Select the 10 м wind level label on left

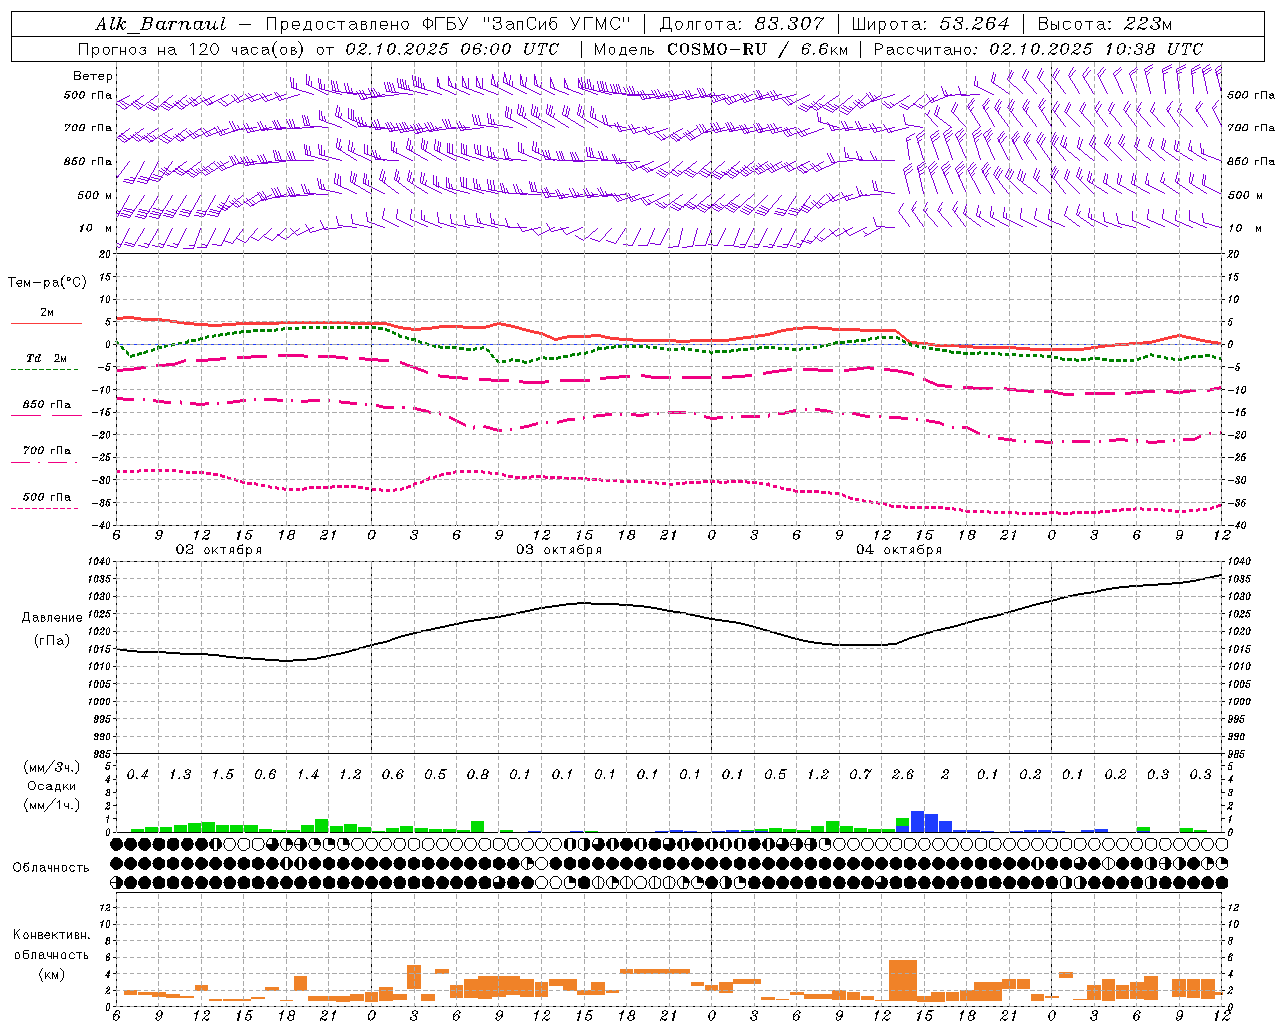pyautogui.click(x=96, y=228)
